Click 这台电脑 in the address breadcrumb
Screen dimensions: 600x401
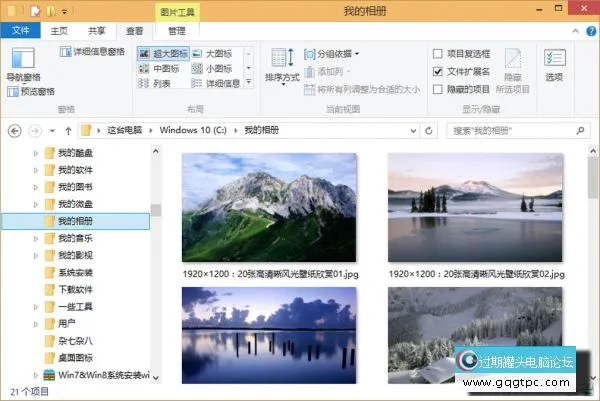click(x=125, y=130)
